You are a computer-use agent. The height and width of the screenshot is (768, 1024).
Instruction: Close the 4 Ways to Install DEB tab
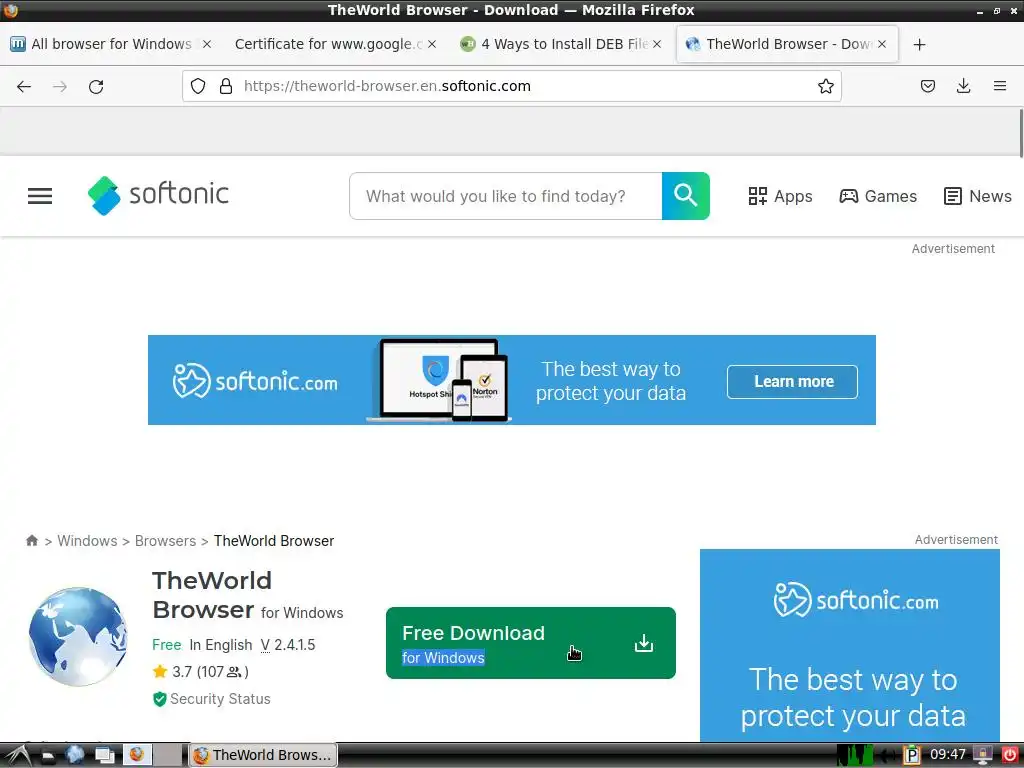click(x=657, y=44)
